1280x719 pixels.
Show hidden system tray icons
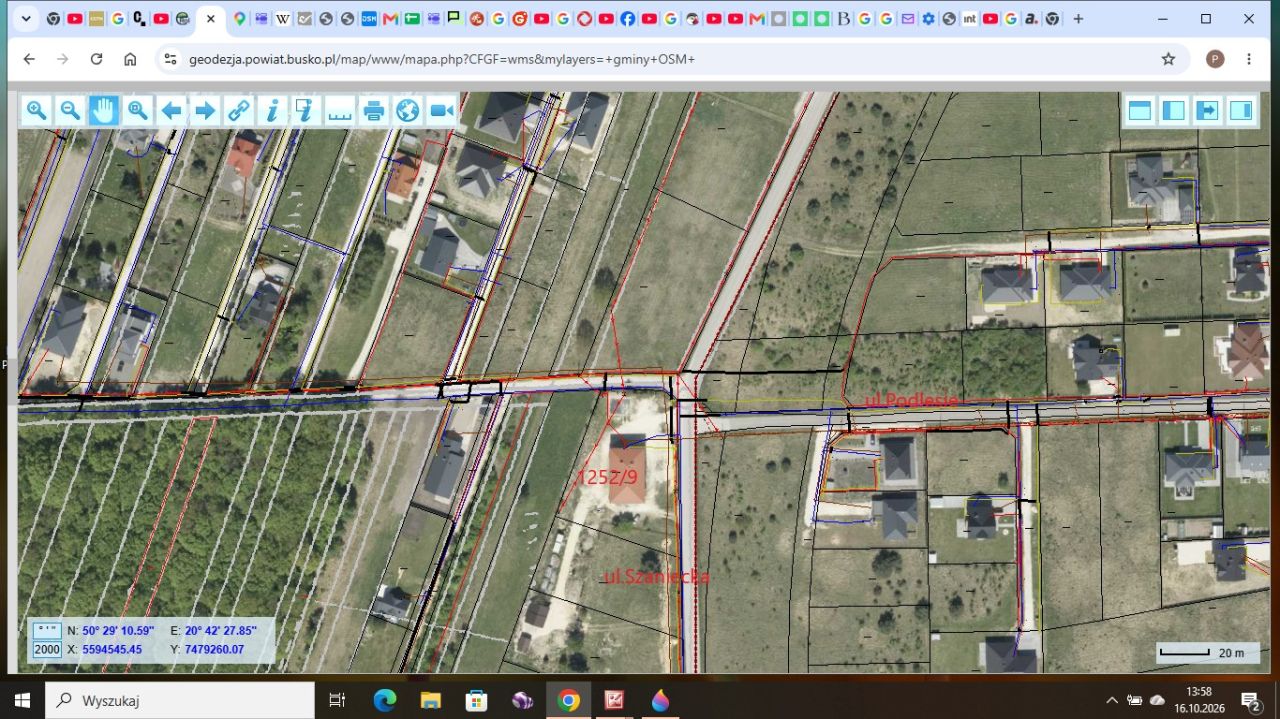click(1112, 700)
